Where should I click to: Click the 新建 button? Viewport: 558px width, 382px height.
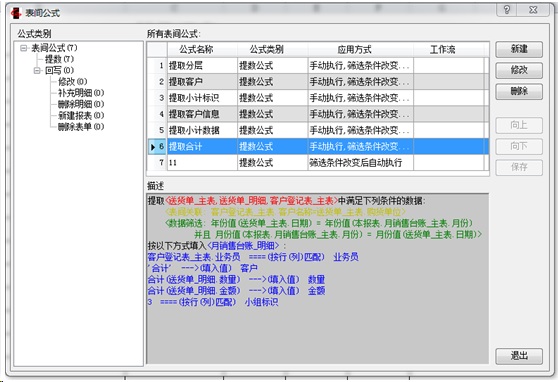tap(519, 49)
